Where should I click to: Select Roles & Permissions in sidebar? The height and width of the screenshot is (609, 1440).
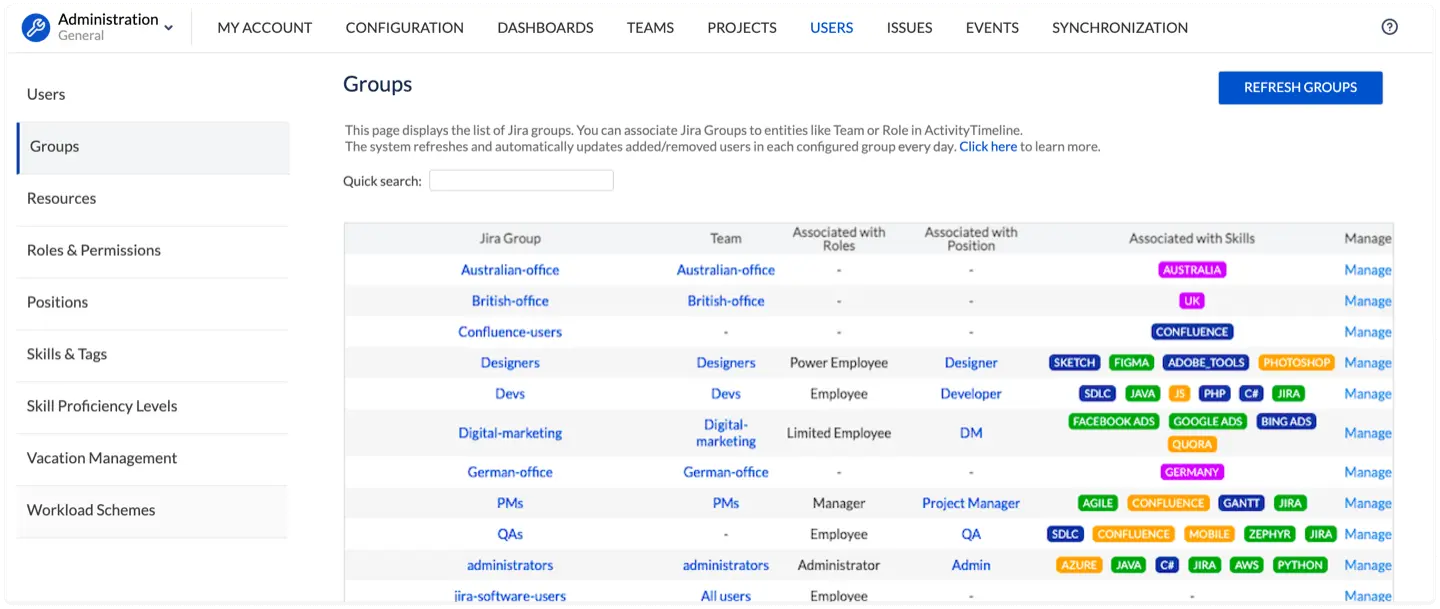[x=94, y=250]
